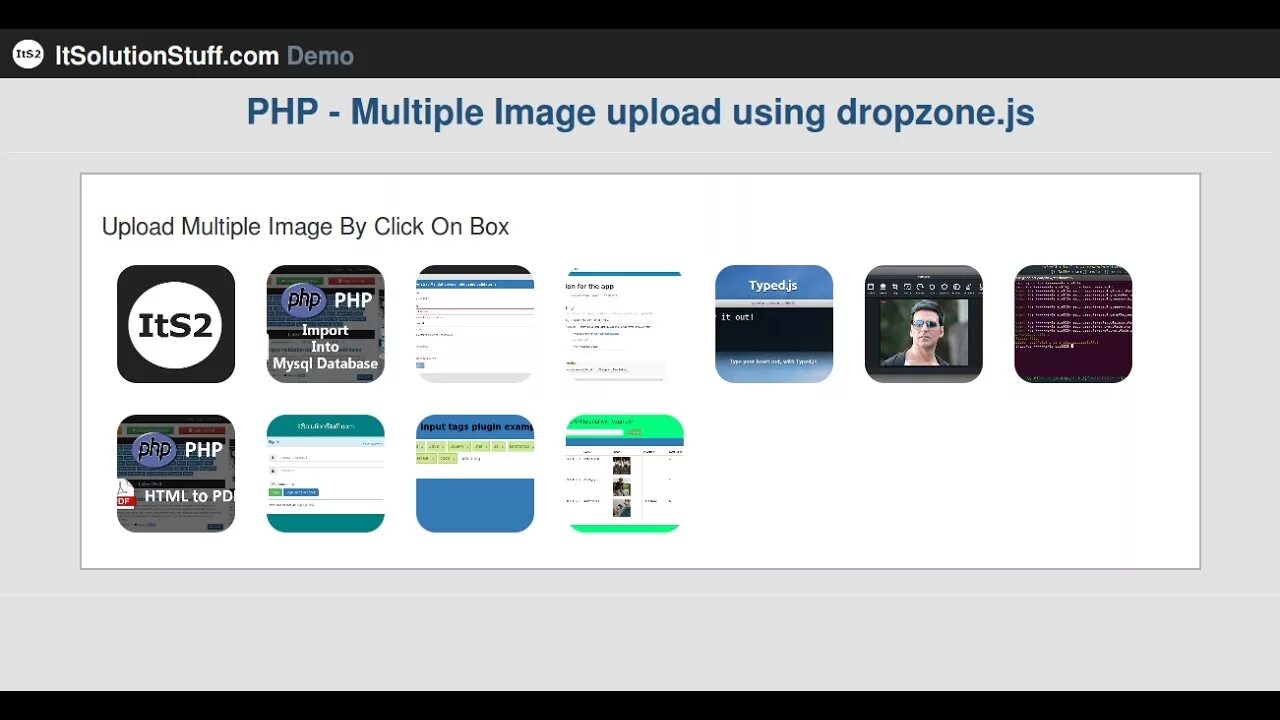Screen dimensions: 1280x720
Task: Select the purple terminal screenshot thumbnail
Action: (x=1073, y=324)
